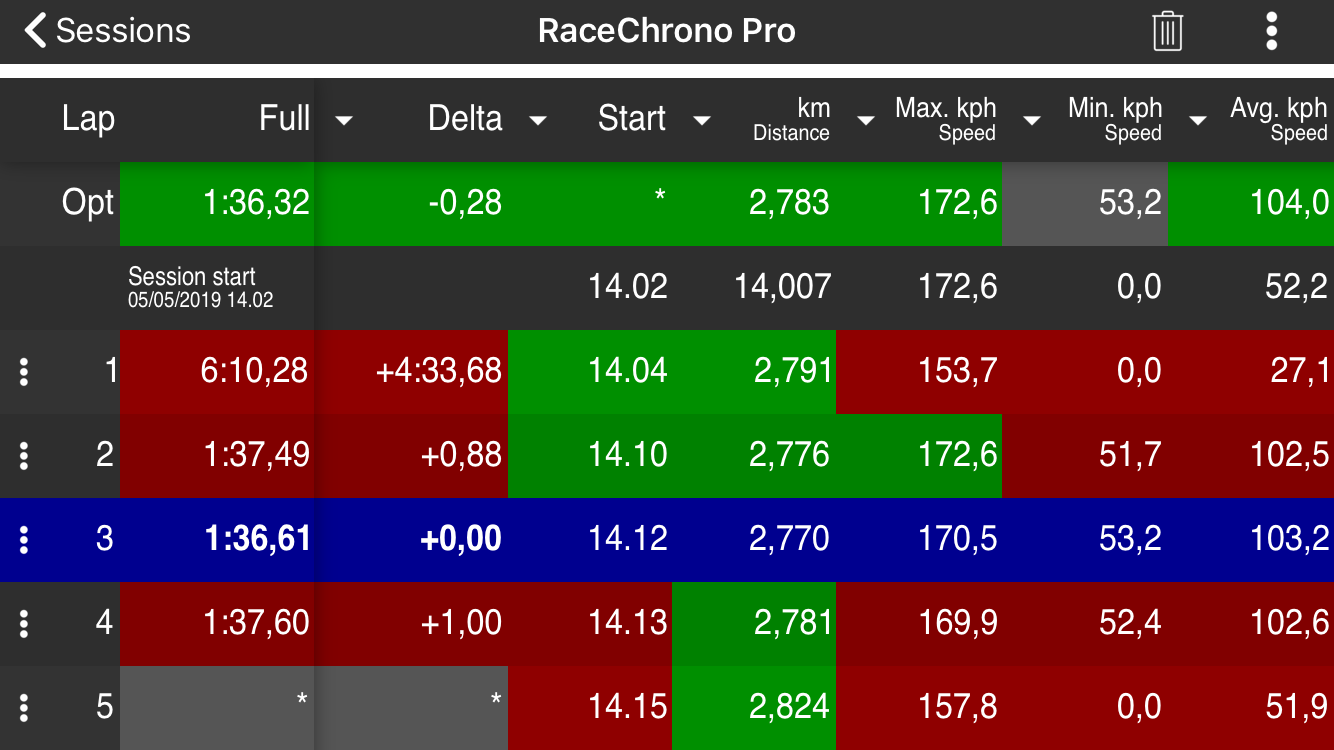The width and height of the screenshot is (1334, 750).
Task: Open options menu for lap 2
Action: (24, 456)
